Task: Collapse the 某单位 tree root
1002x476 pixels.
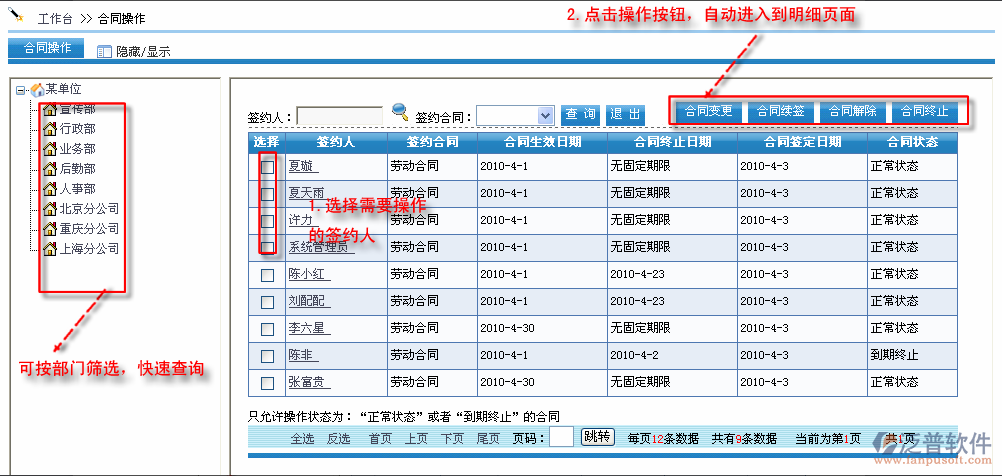Action: click(21, 90)
